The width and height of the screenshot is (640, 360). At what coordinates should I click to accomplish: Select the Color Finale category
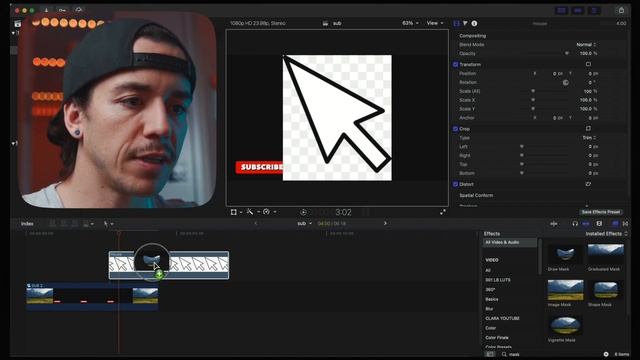tap(497, 338)
